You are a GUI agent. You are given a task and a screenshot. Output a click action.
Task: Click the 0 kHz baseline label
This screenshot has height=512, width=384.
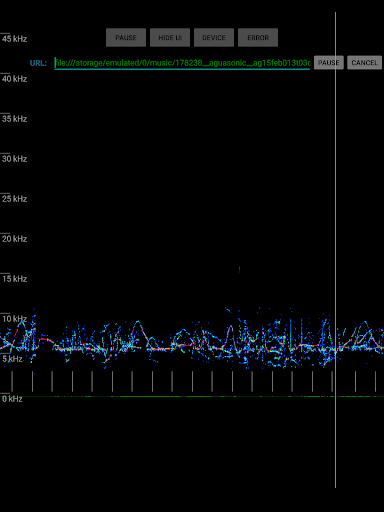click(12, 399)
